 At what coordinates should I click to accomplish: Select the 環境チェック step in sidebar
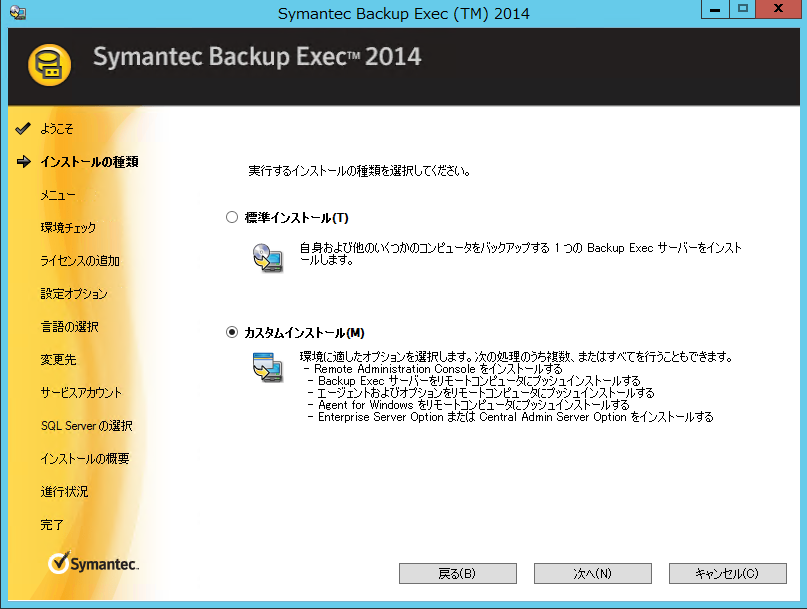[68, 228]
